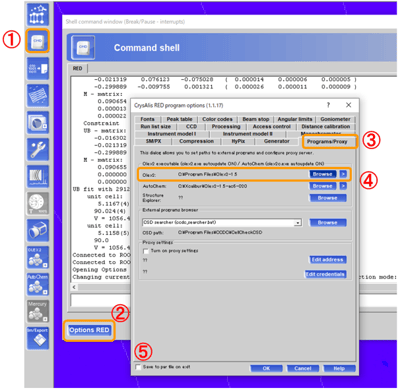Select the Distance calibration tab

[x=326, y=126]
